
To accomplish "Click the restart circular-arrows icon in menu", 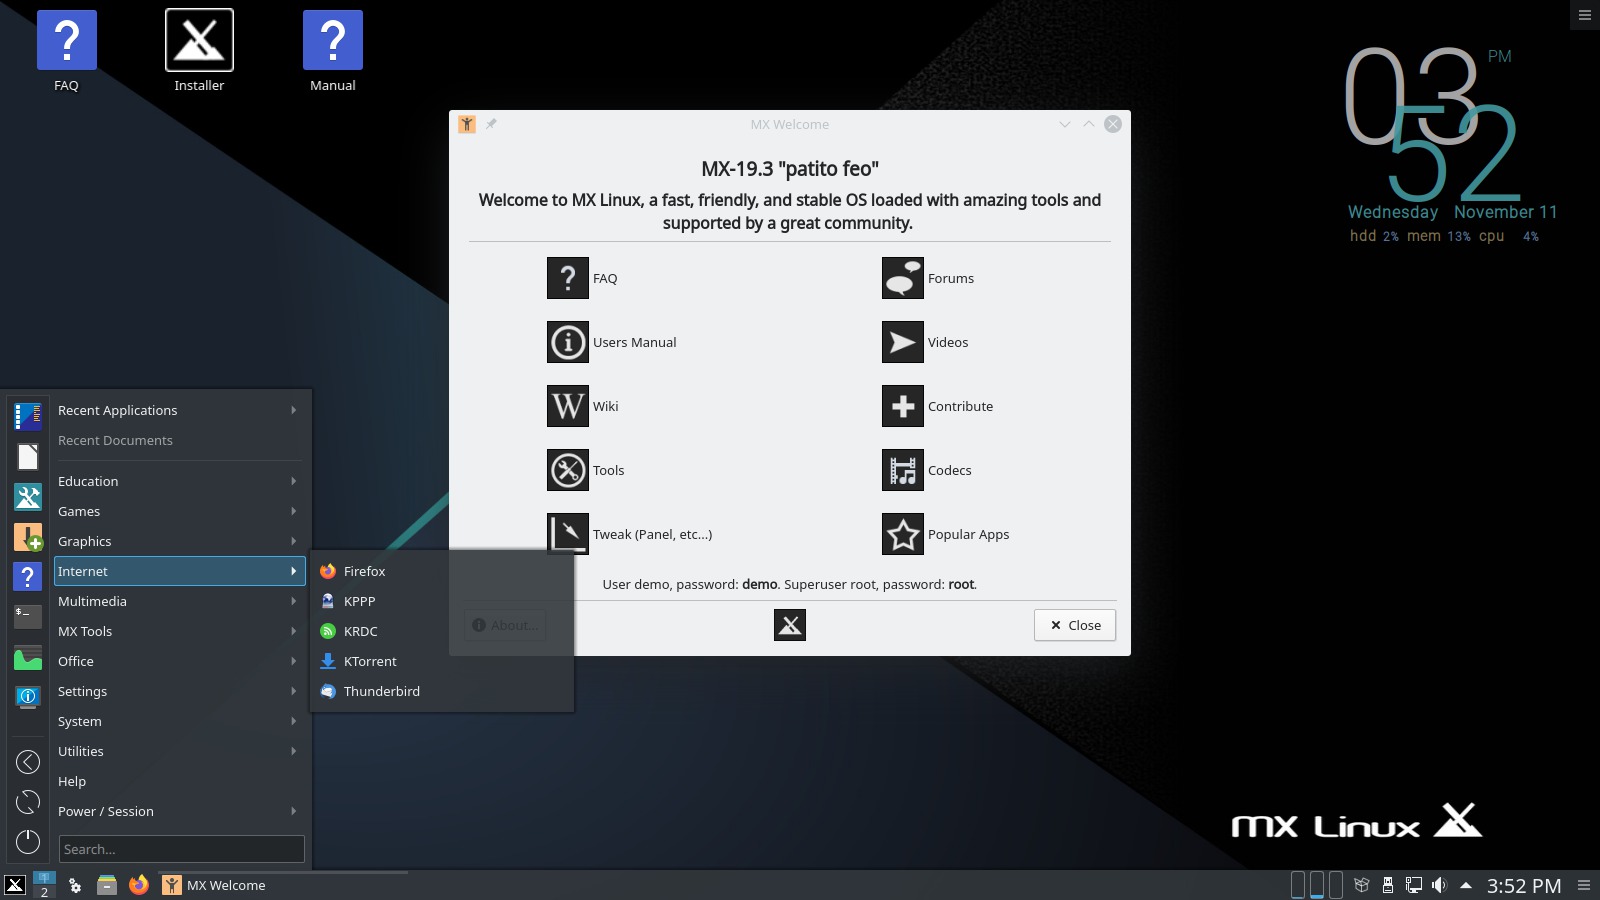I will pyautogui.click(x=28, y=802).
